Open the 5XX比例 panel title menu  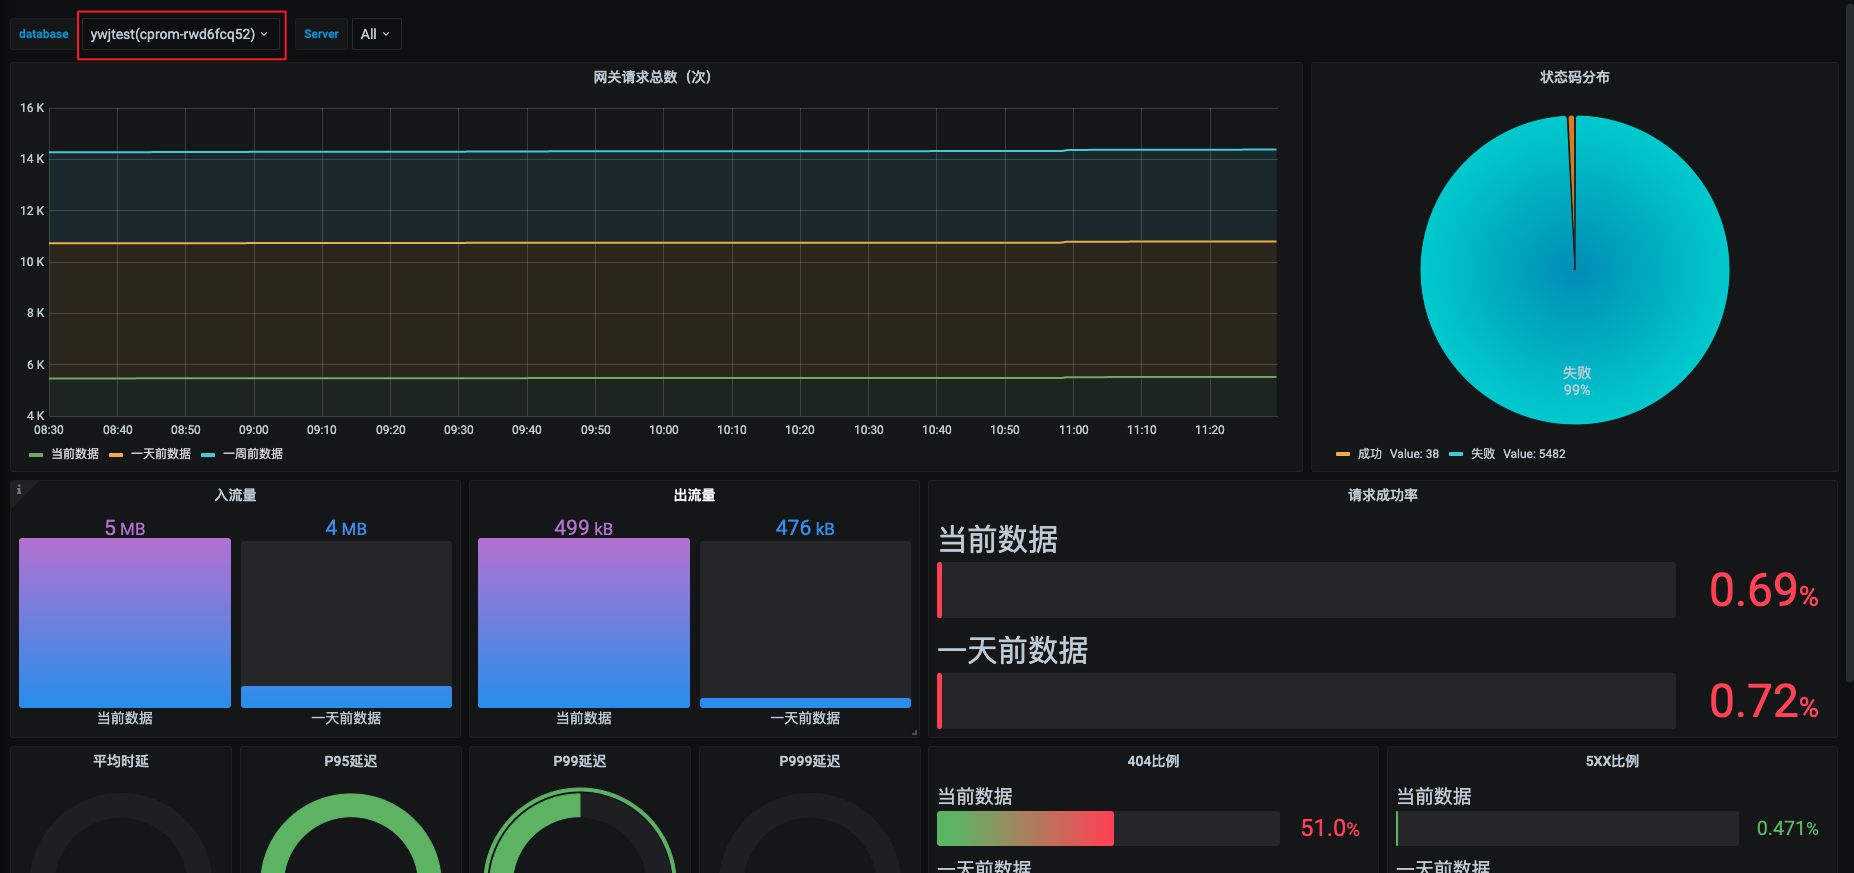pyautogui.click(x=1612, y=761)
